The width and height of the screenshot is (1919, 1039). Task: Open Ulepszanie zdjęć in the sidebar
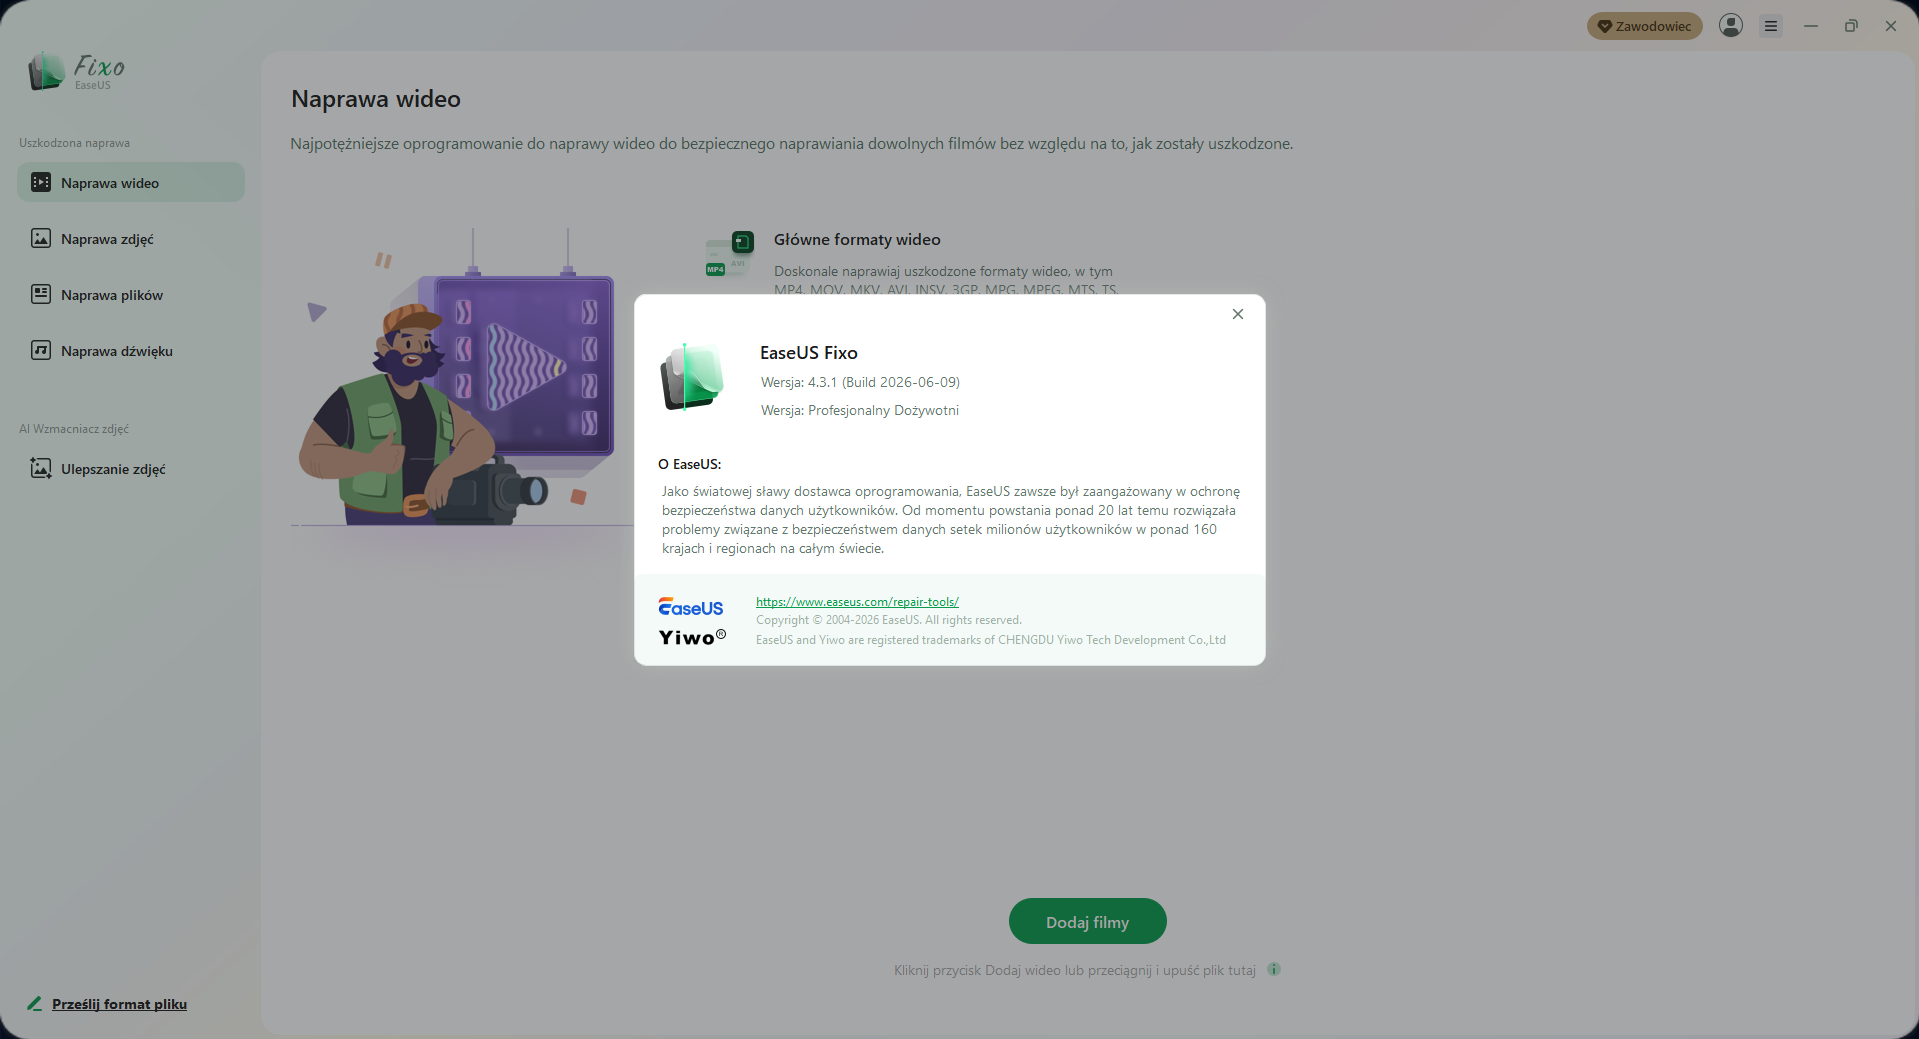tap(131, 469)
